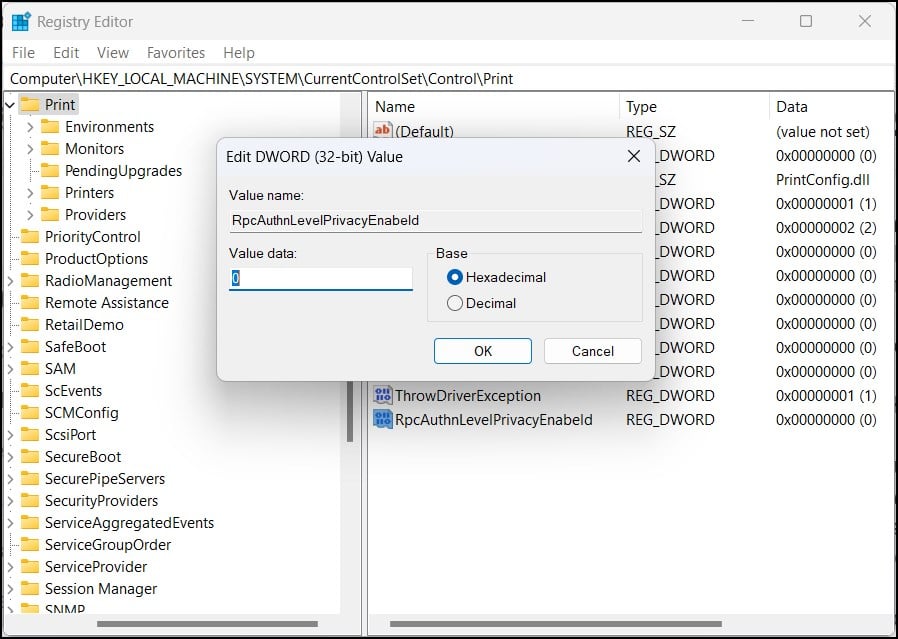Select the Session Manager key label

pyautogui.click(x=101, y=589)
